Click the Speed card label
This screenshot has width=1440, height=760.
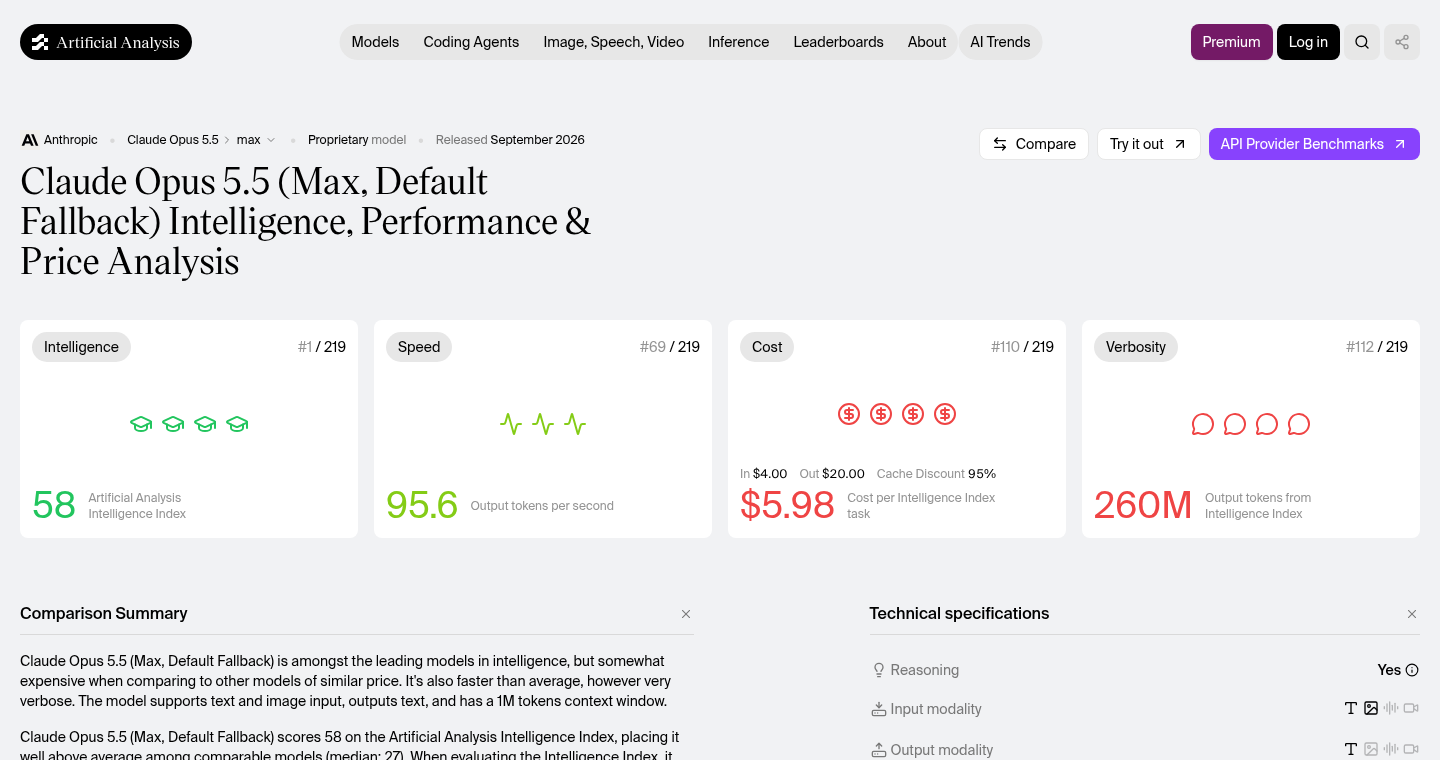[x=419, y=347]
